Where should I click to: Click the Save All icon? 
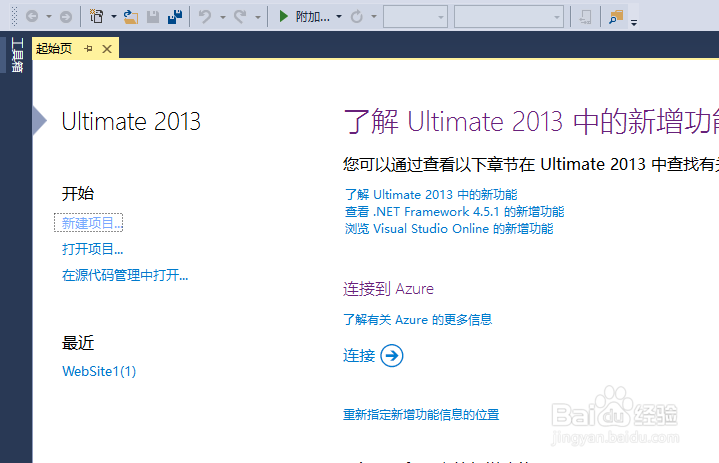(x=175, y=17)
